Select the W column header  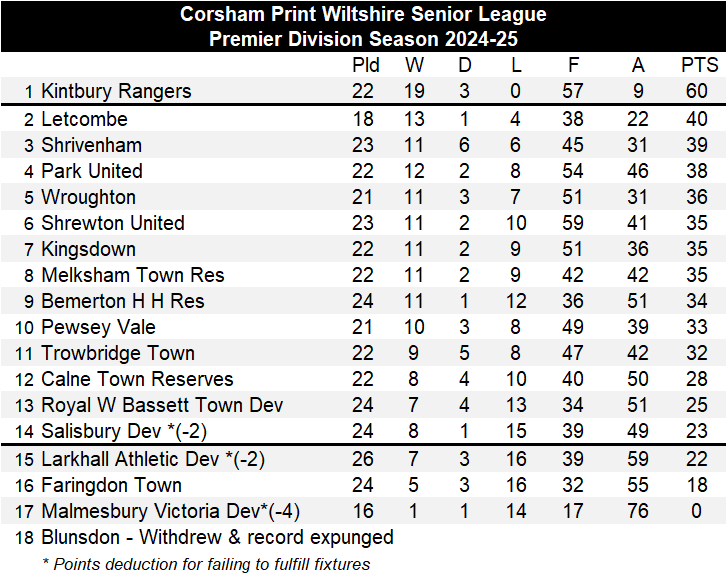coord(414,65)
